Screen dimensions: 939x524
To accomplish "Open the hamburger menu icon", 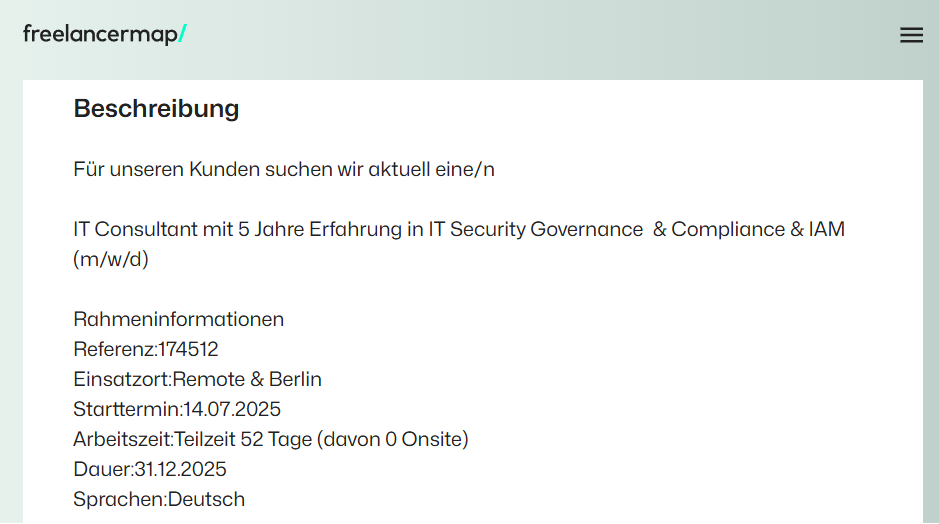I will pyautogui.click(x=911, y=35).
